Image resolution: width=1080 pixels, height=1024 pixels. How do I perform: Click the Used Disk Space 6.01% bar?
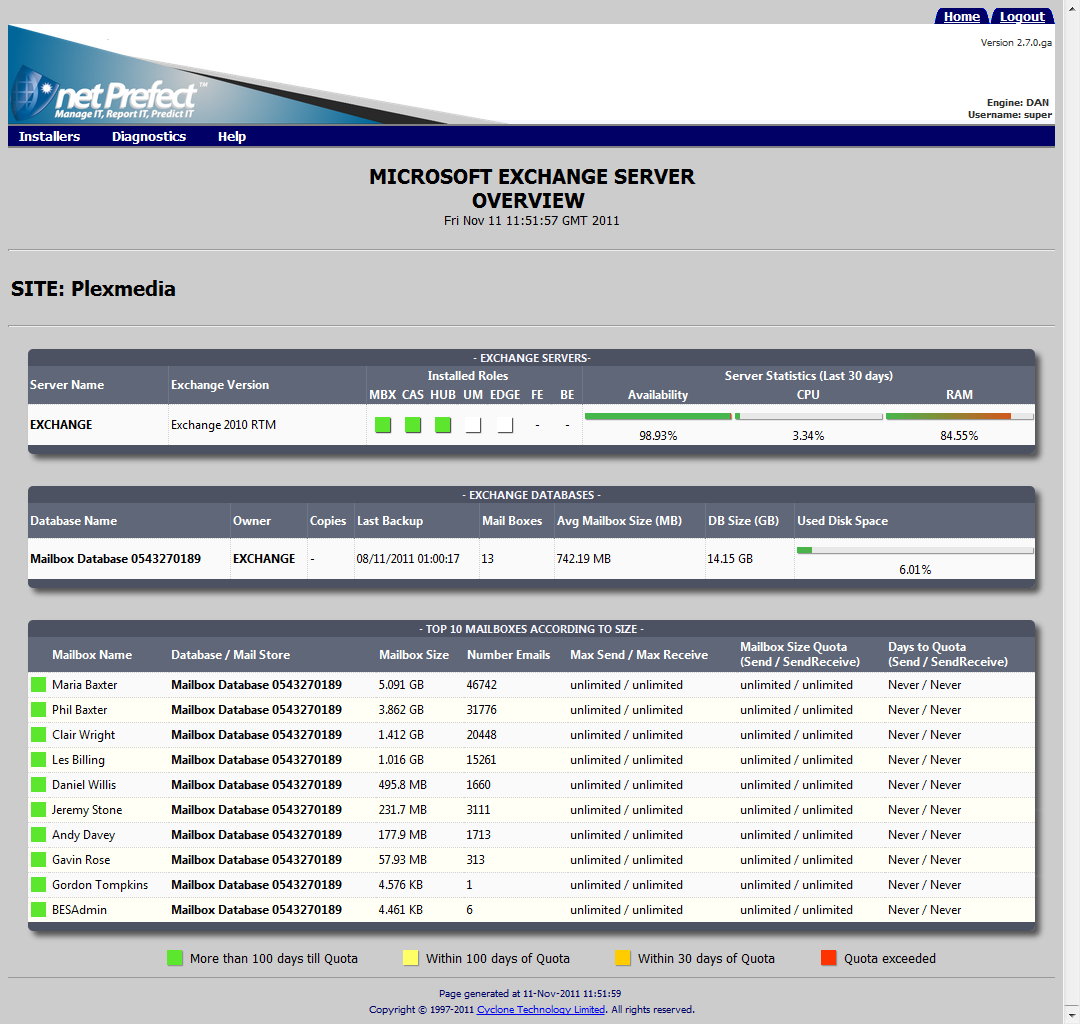pyautogui.click(x=915, y=550)
